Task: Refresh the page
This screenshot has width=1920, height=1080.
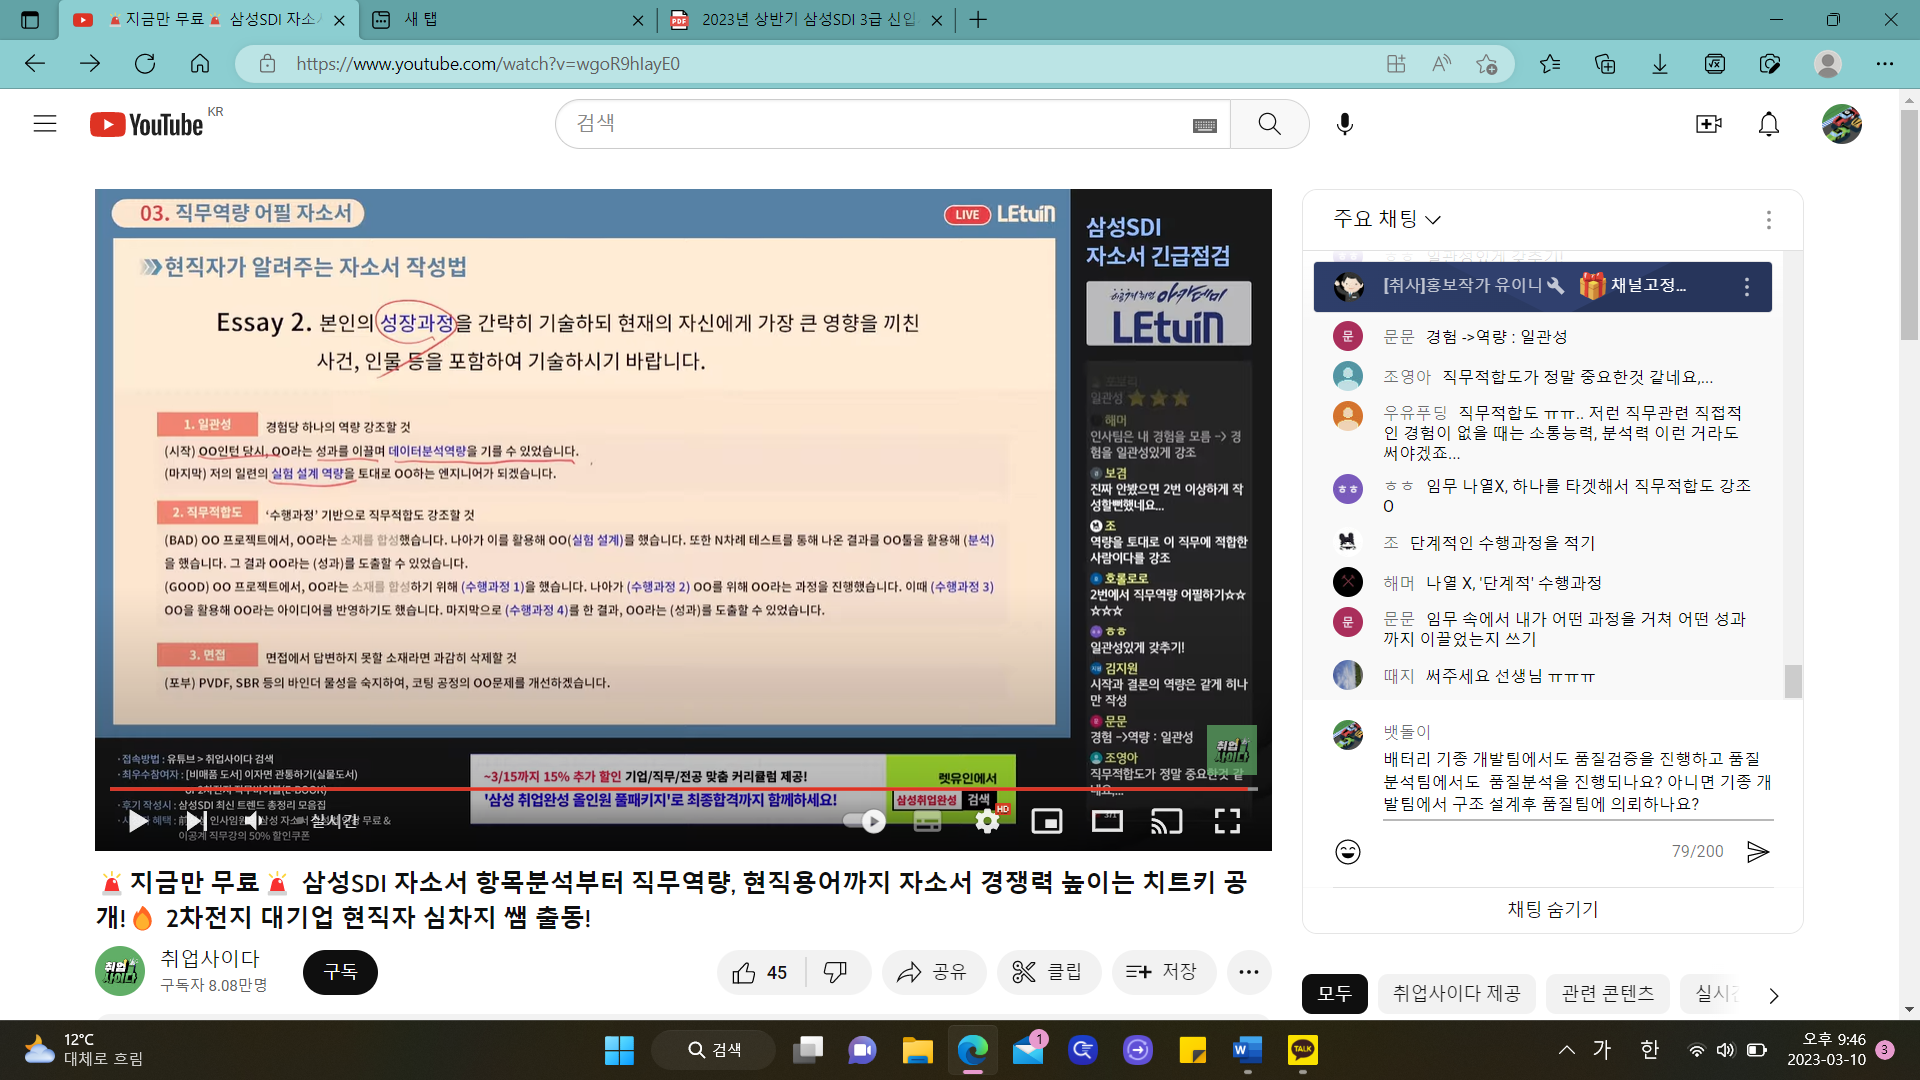Action: click(145, 64)
